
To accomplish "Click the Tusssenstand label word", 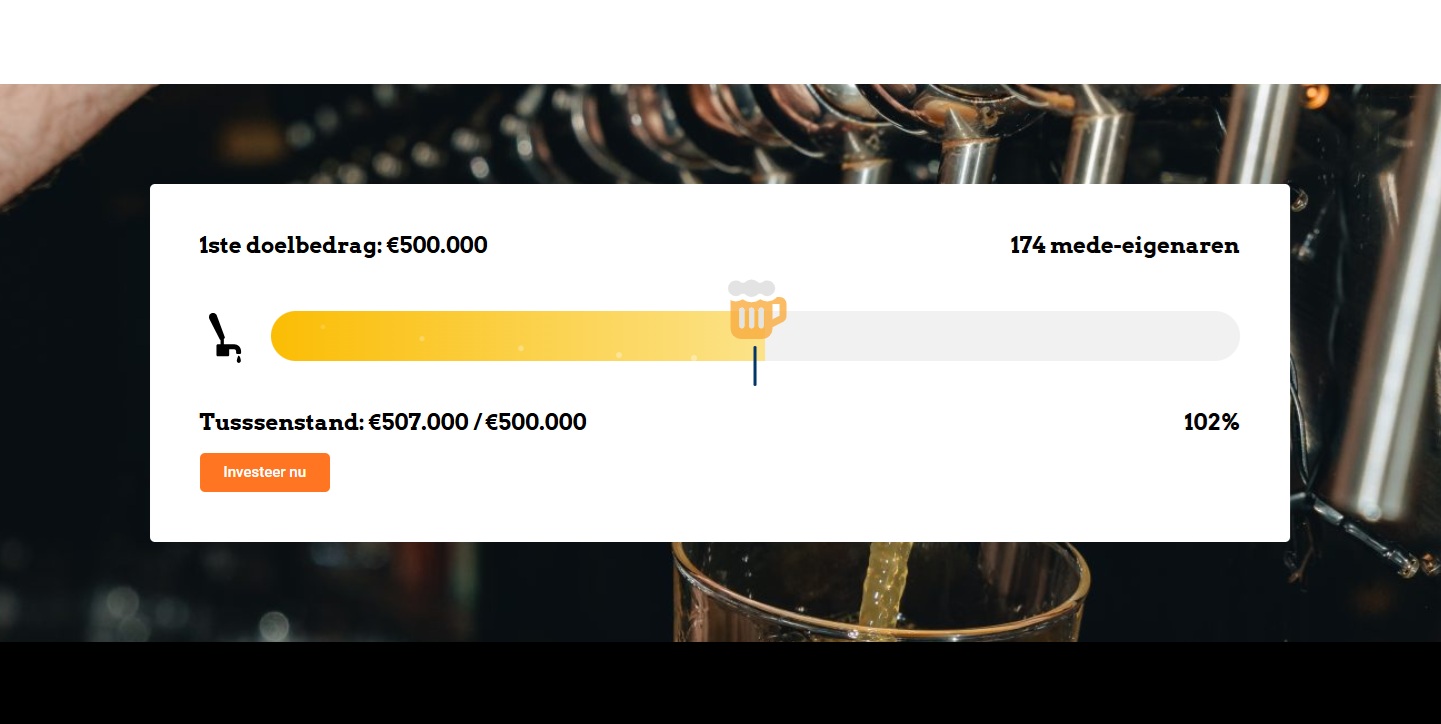I will pyautogui.click(x=280, y=422).
